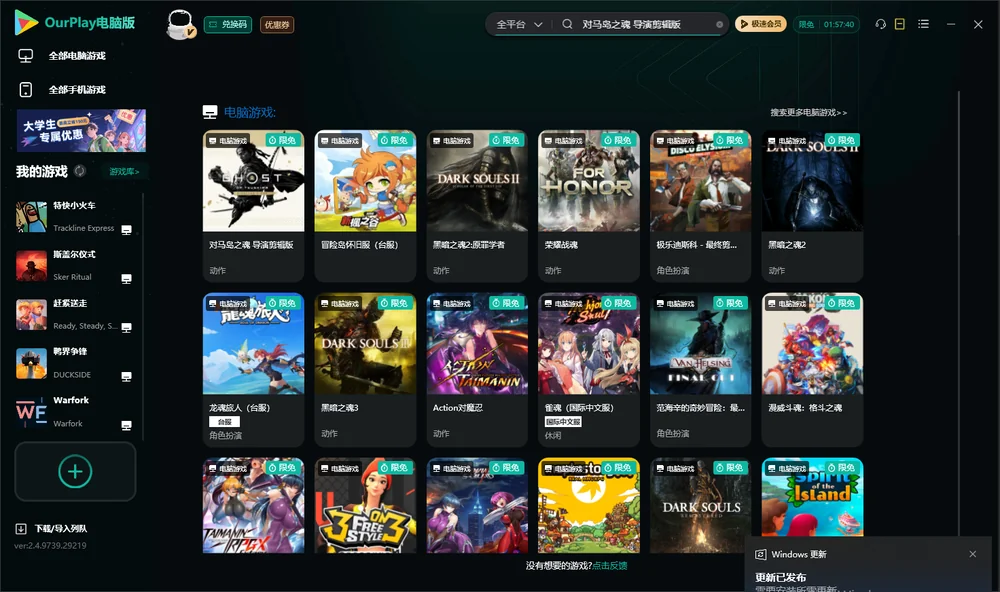Screen dimensions: 1000x592
Task: Click 限免 badge on 对马岛之魂 card
Action: point(282,140)
